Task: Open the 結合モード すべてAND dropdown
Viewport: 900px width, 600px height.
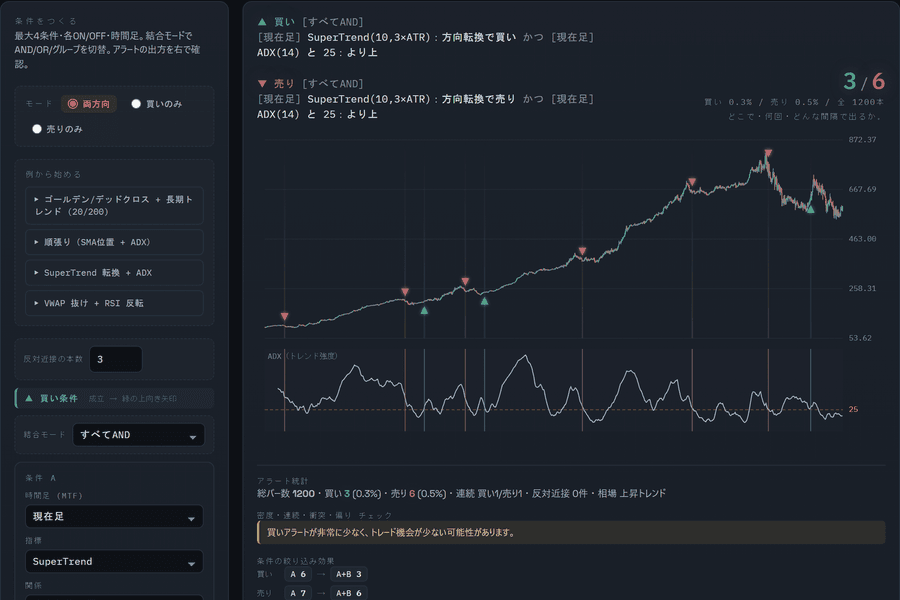Action: point(138,435)
